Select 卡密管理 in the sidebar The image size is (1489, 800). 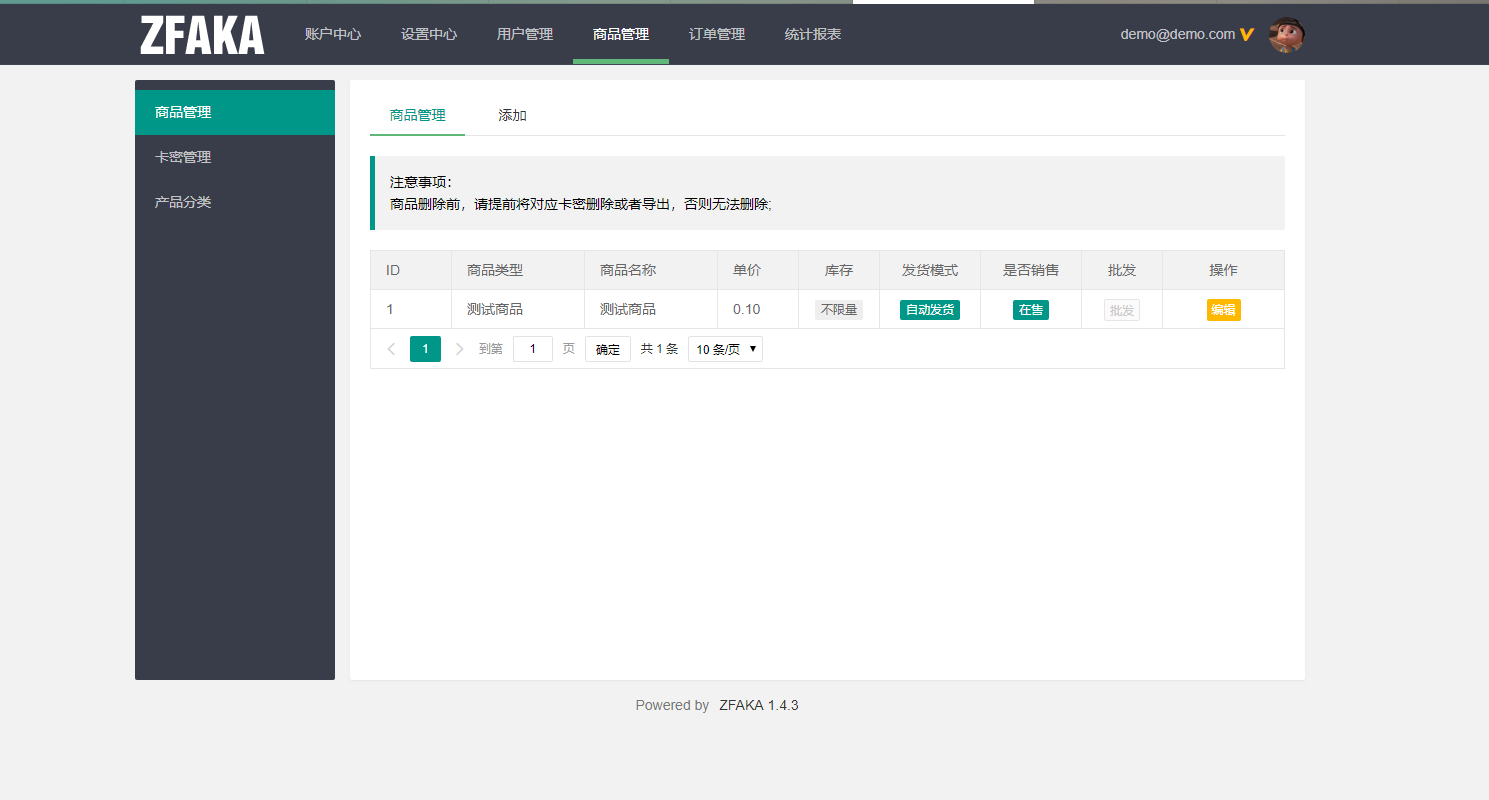point(183,157)
